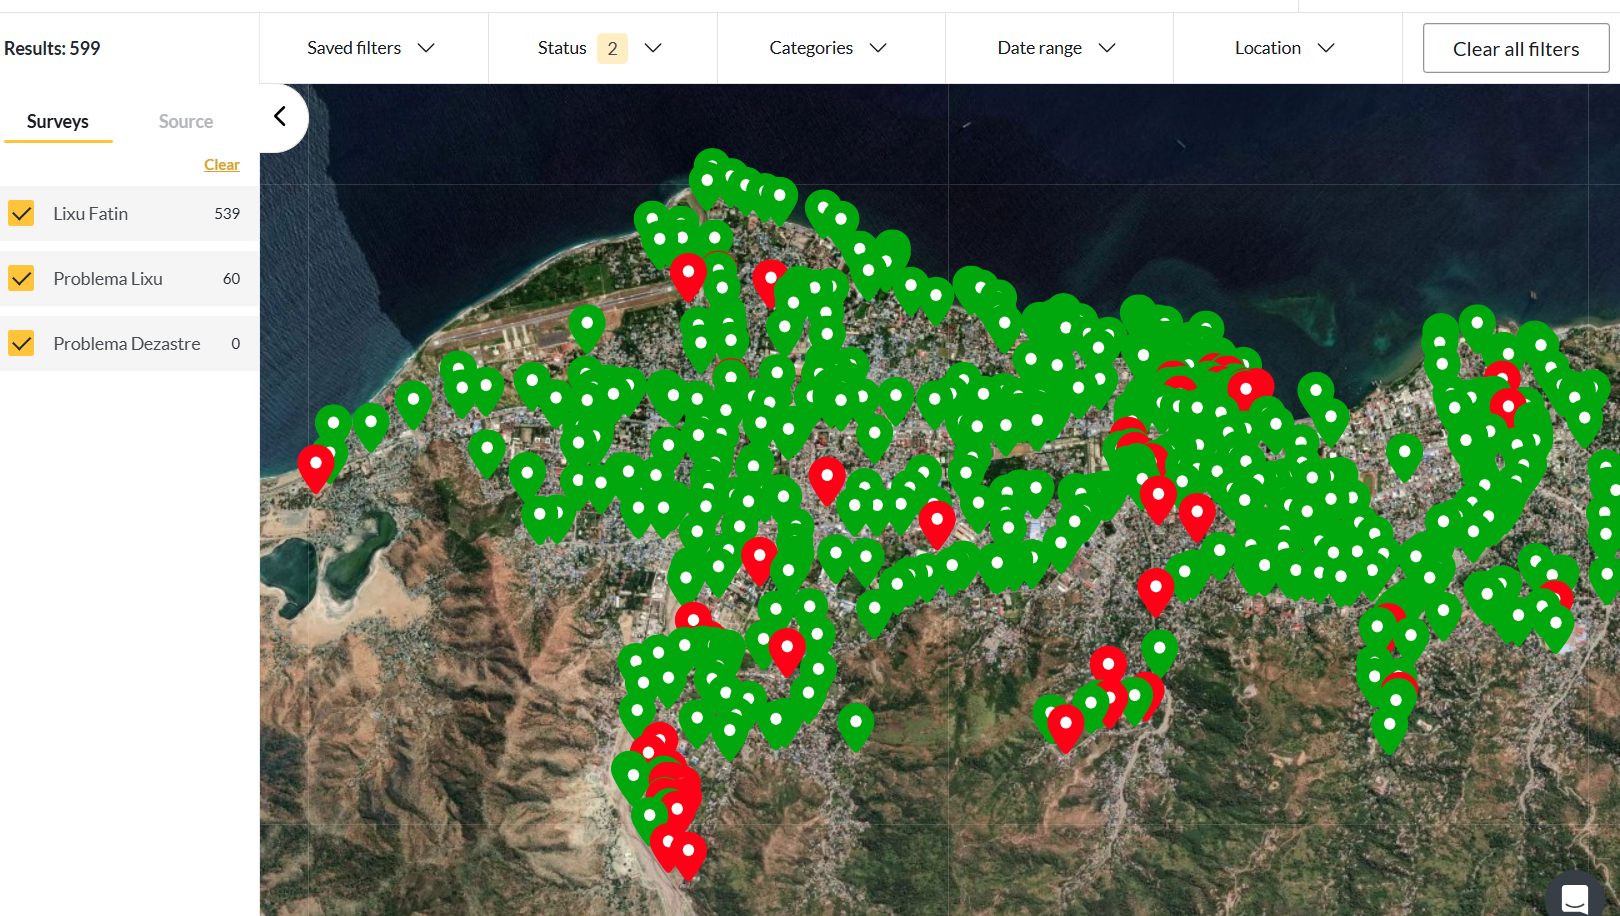Screen dimensions: 1620x916
Task: Select the Surveys tab
Action: point(58,122)
